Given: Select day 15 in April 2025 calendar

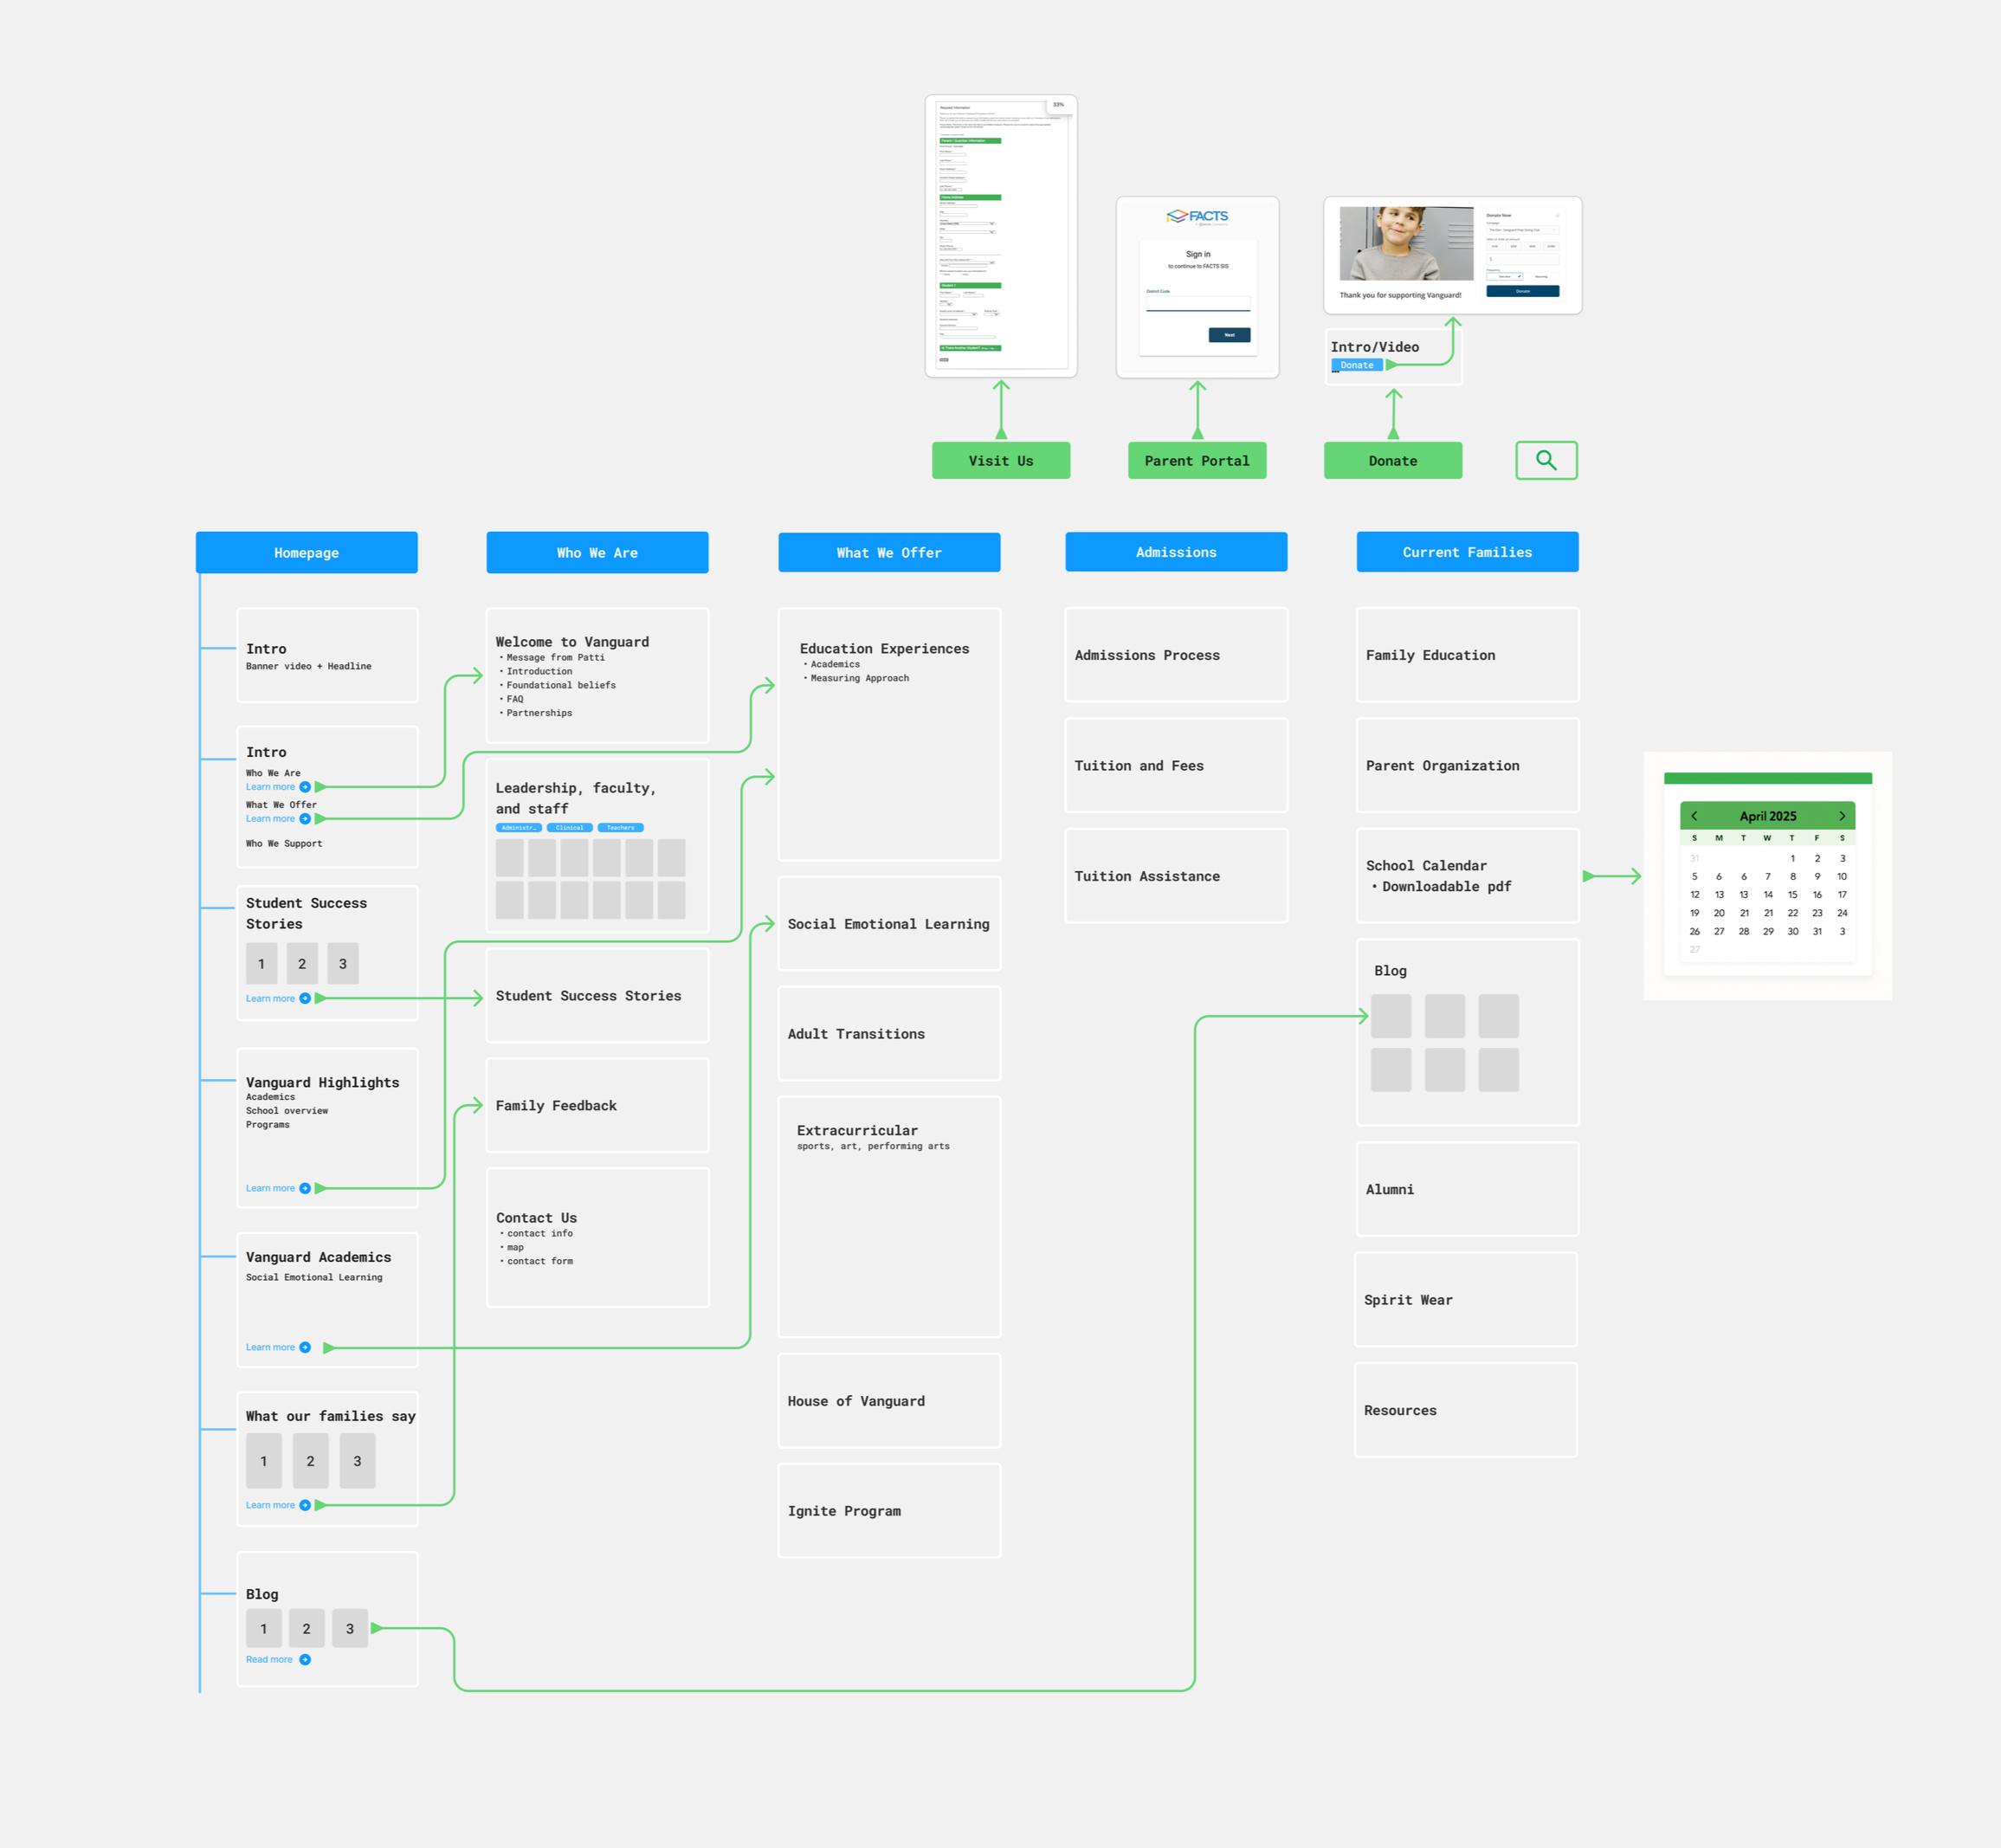Looking at the screenshot, I should pyautogui.click(x=1792, y=895).
